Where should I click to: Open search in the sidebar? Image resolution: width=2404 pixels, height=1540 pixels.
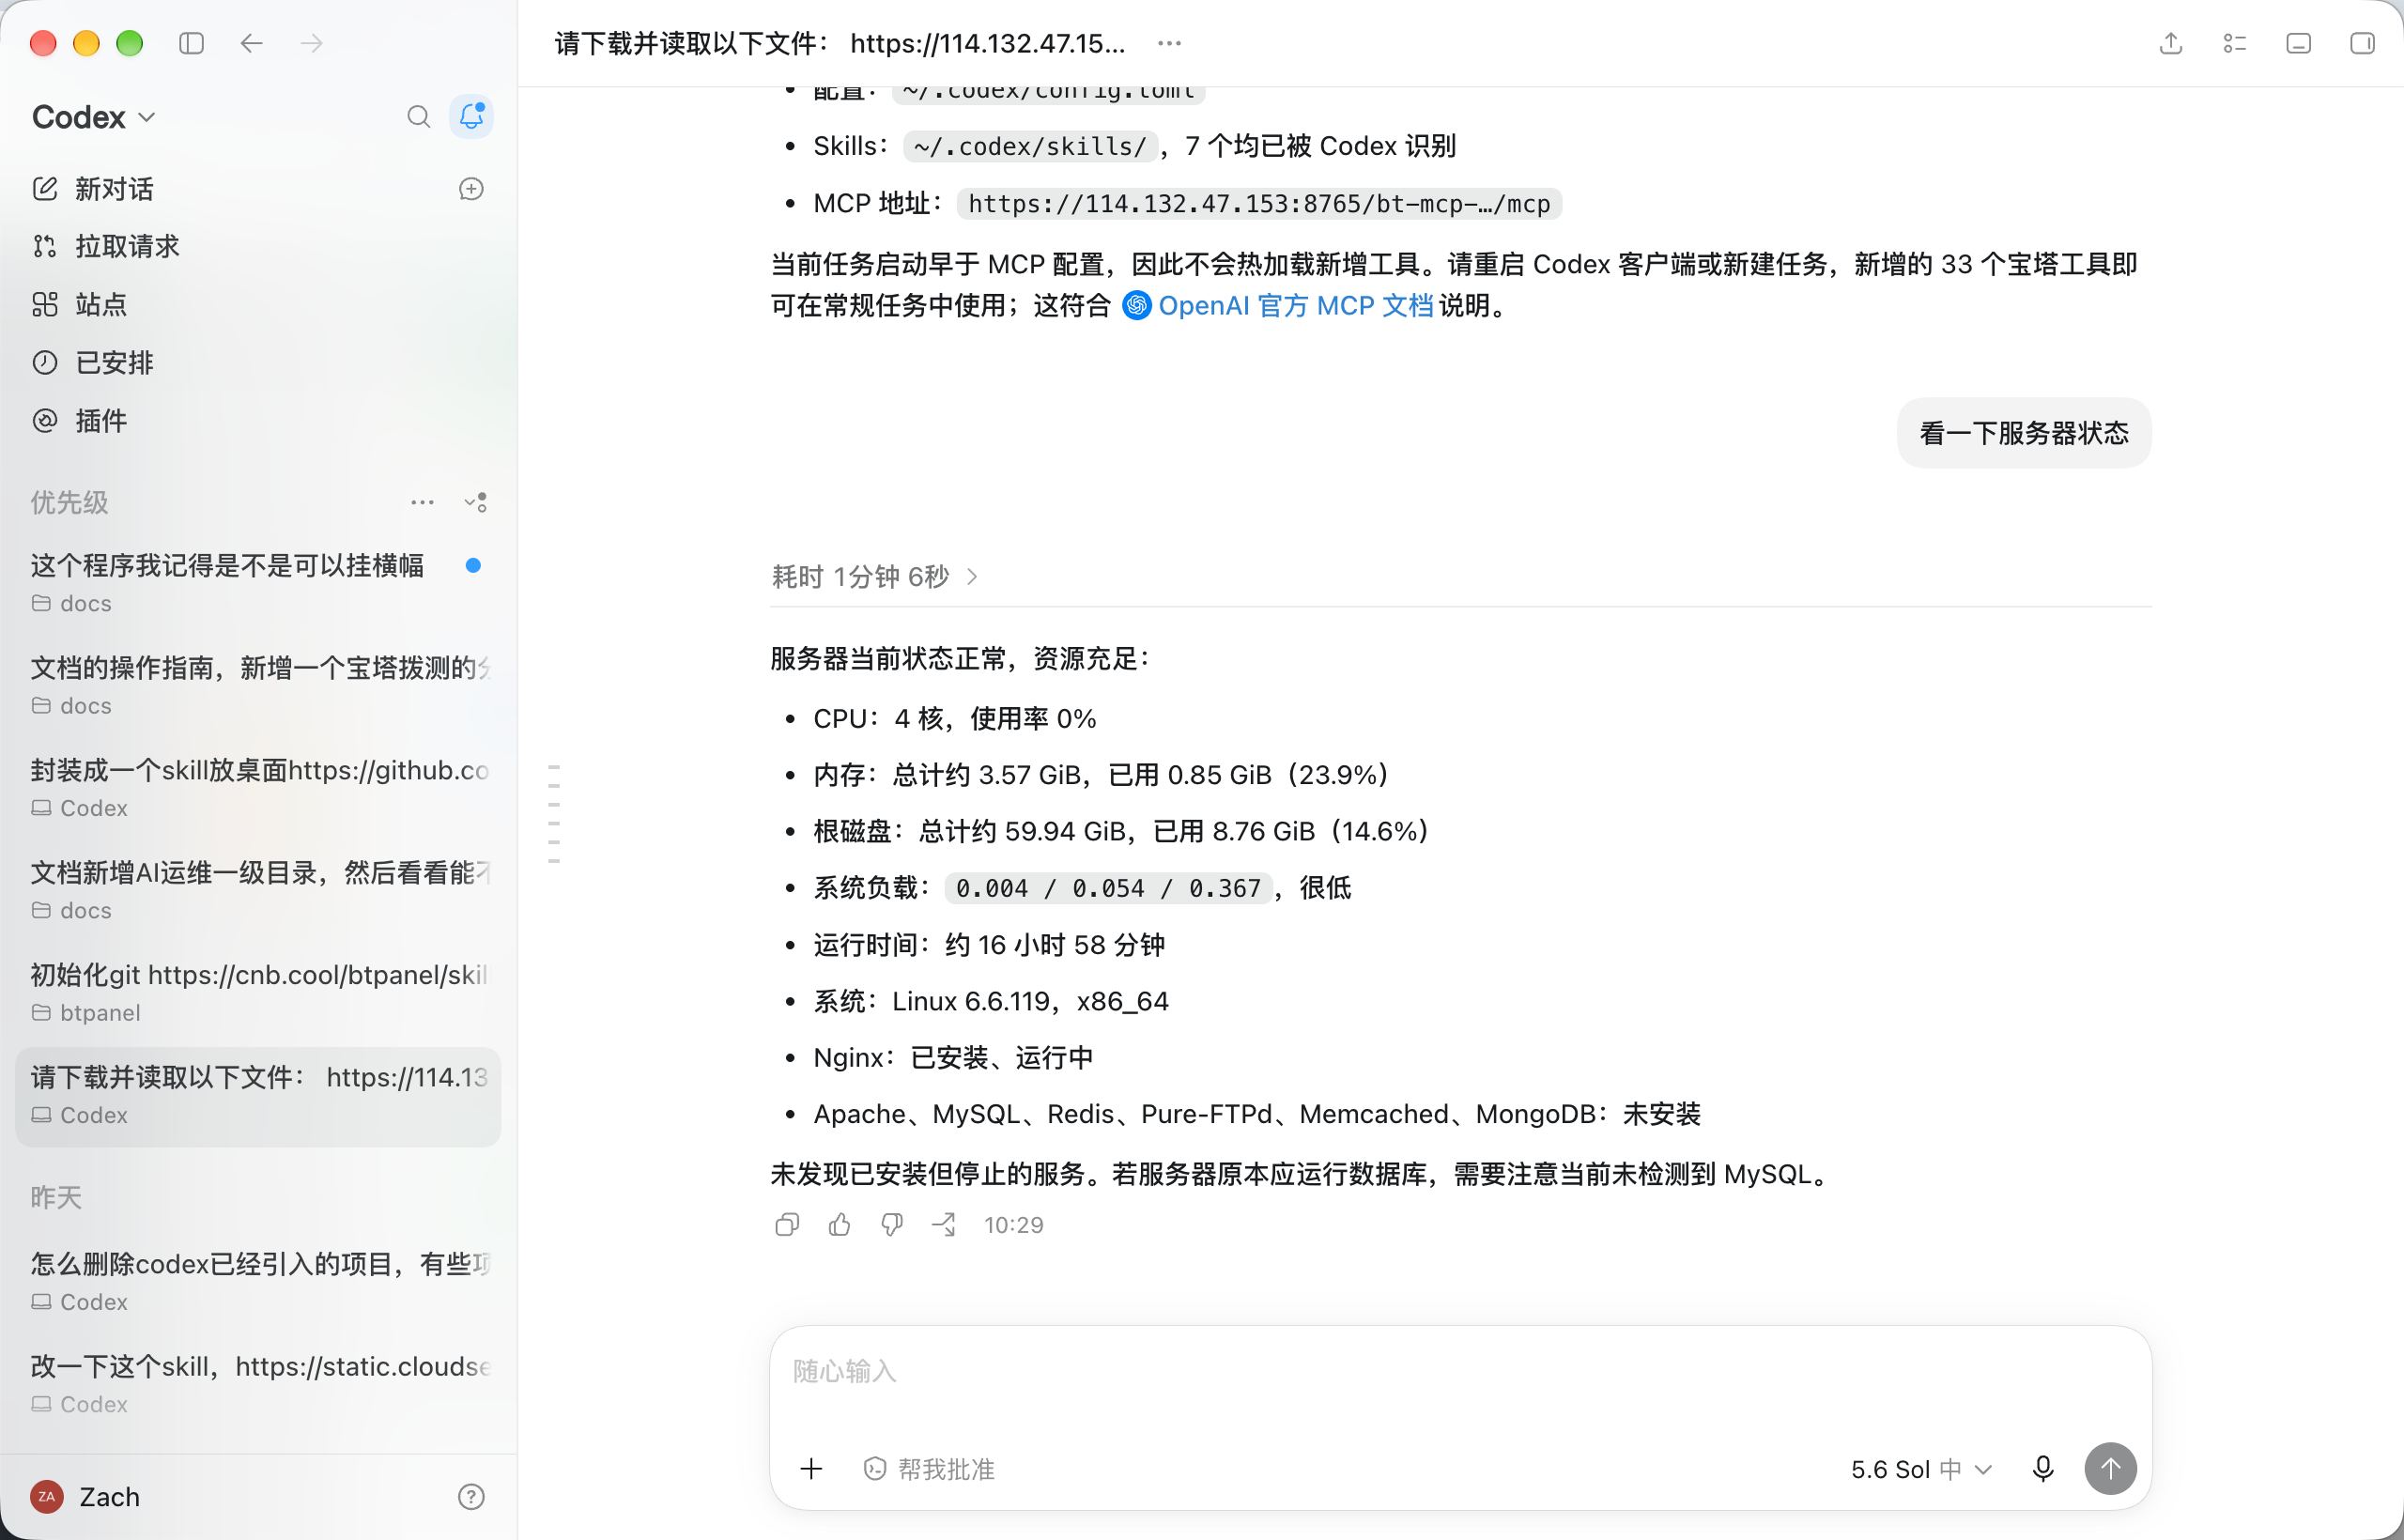click(x=419, y=117)
